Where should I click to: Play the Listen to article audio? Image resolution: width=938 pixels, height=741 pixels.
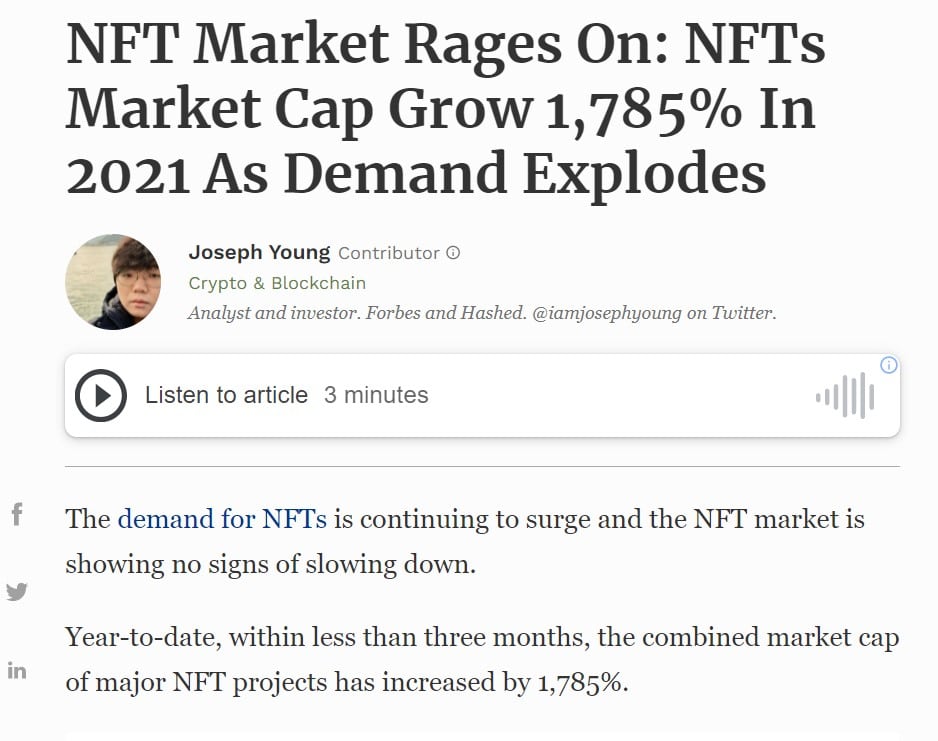101,395
